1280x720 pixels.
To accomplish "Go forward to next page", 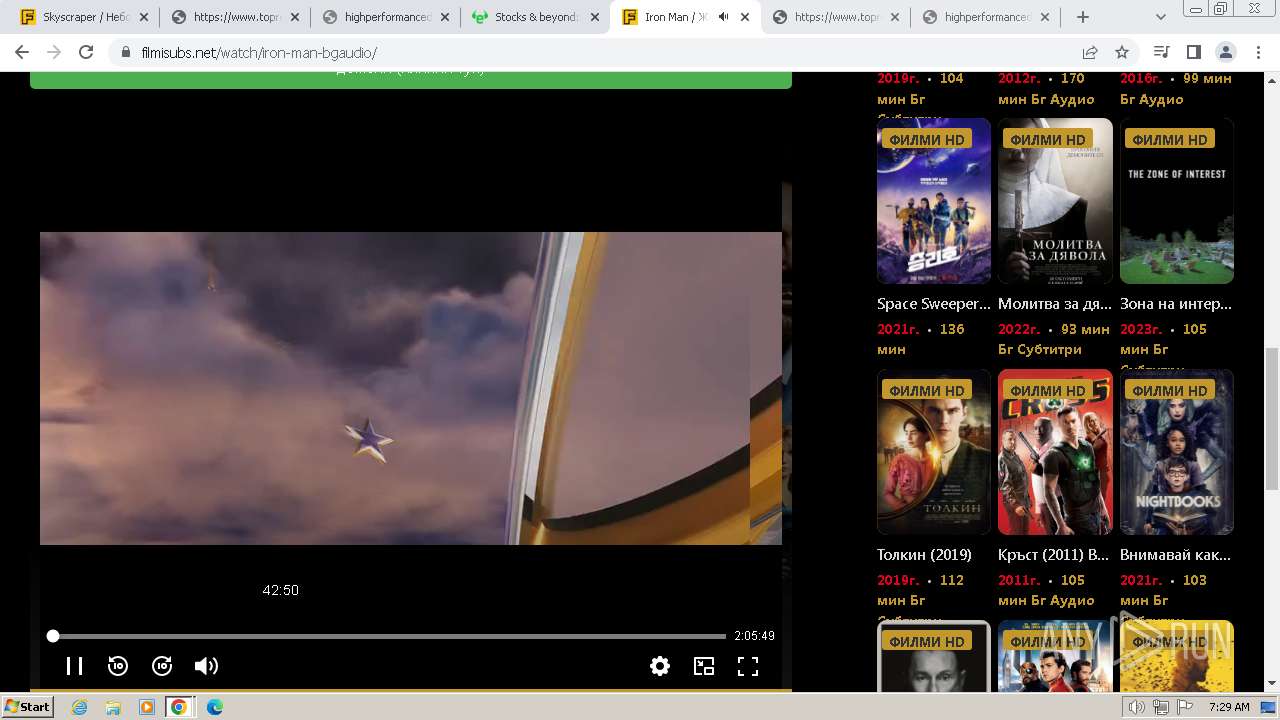I will pos(54,52).
